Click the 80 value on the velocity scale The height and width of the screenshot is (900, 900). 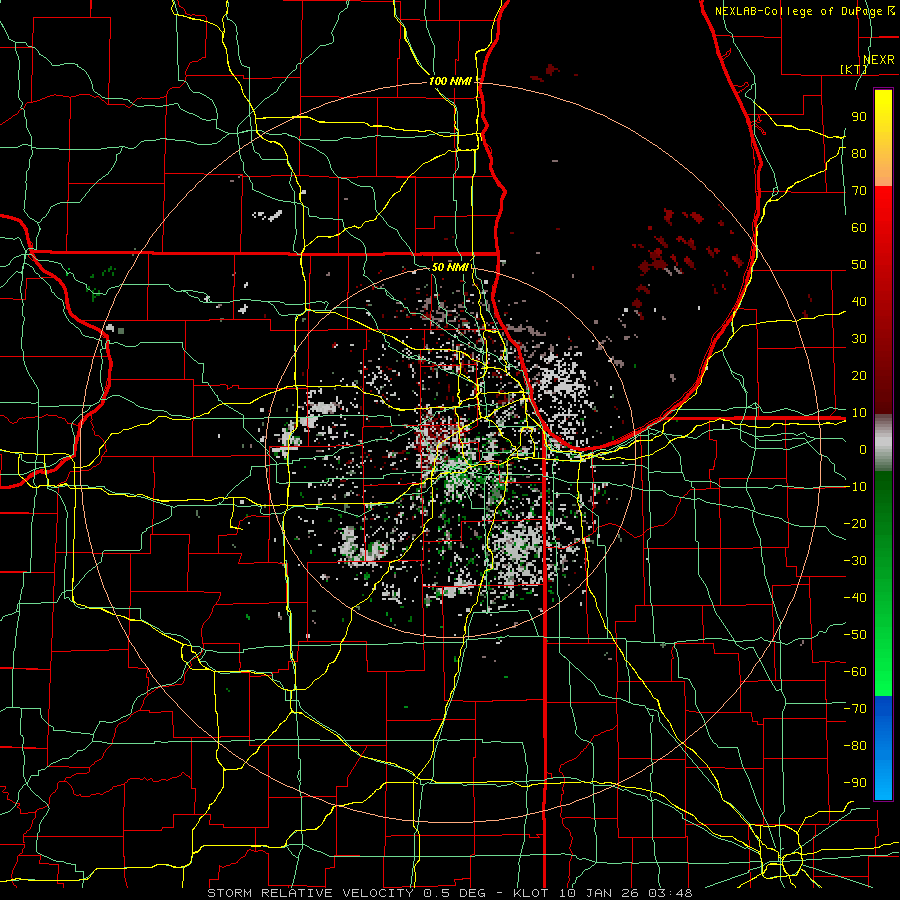click(x=859, y=153)
